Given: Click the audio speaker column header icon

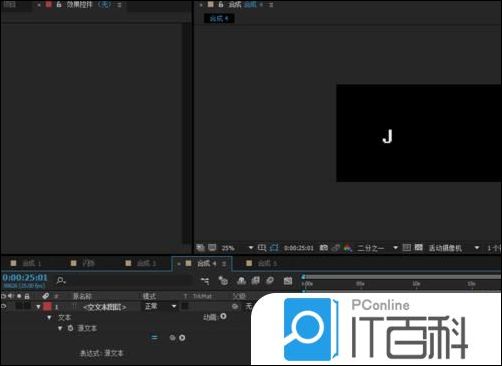Looking at the screenshot, I should 11,296.
